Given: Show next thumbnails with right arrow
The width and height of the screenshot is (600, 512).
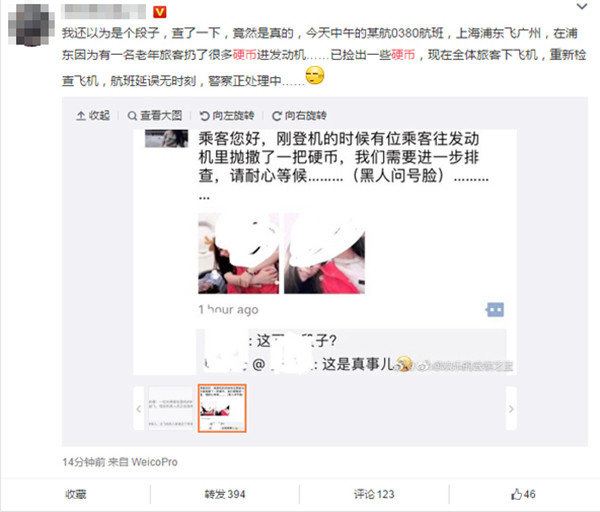Looking at the screenshot, I should click(x=511, y=409).
